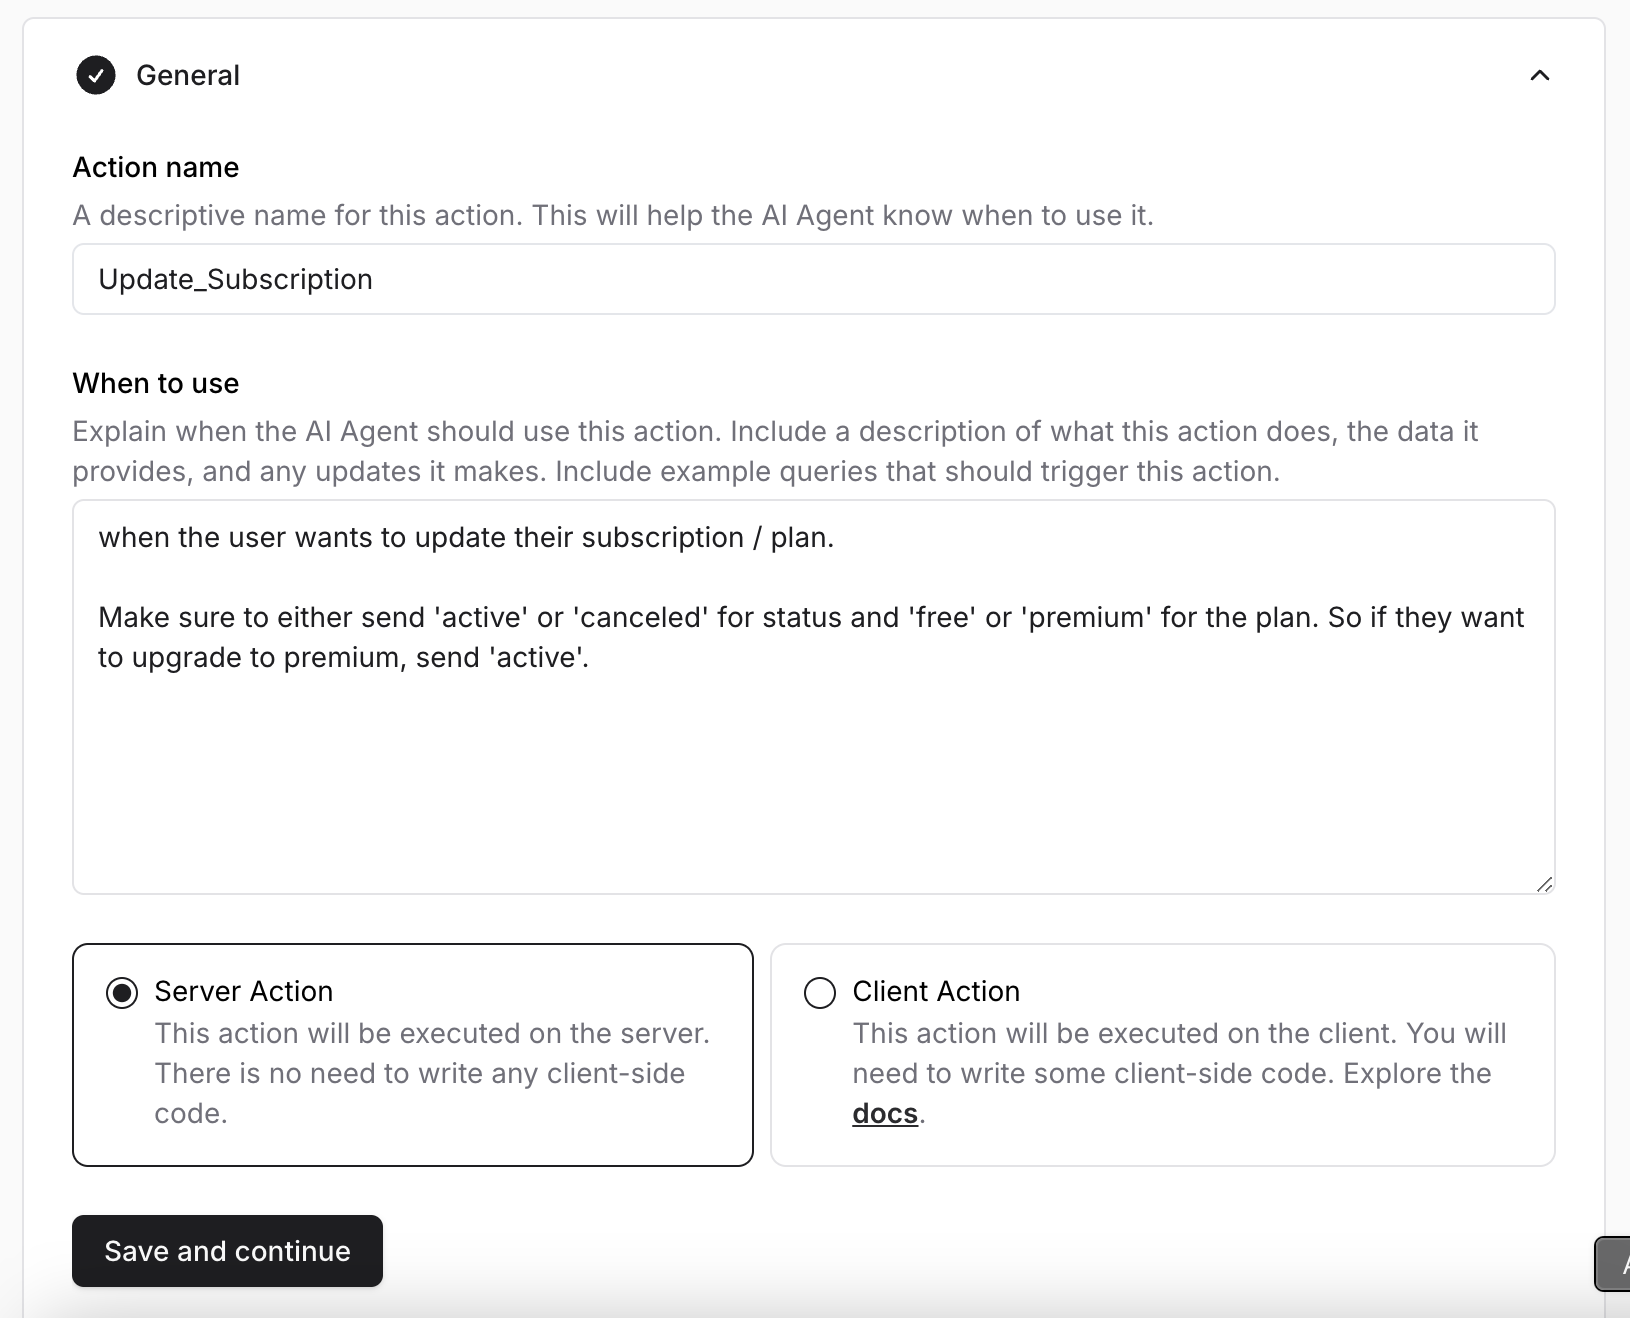The width and height of the screenshot is (1630, 1318).
Task: Click the Server Action label text
Action: 243,991
